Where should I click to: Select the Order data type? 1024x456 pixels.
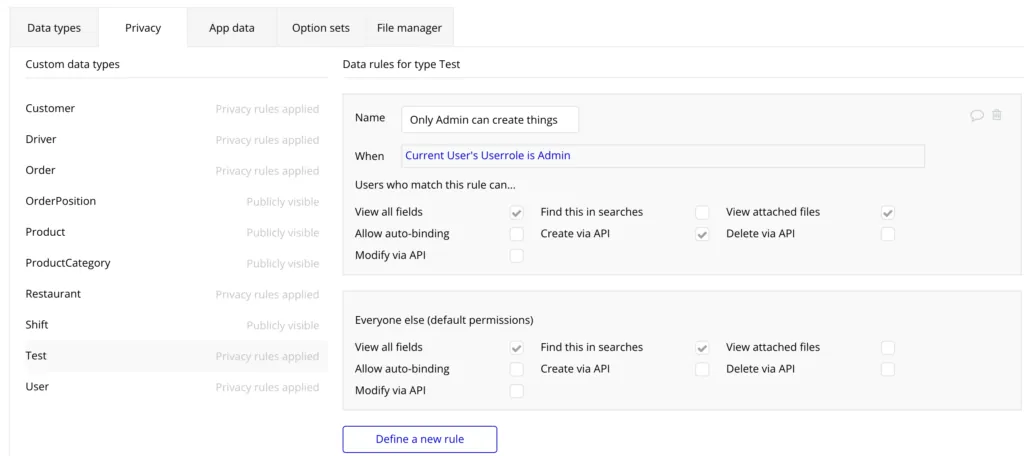[x=176, y=170]
